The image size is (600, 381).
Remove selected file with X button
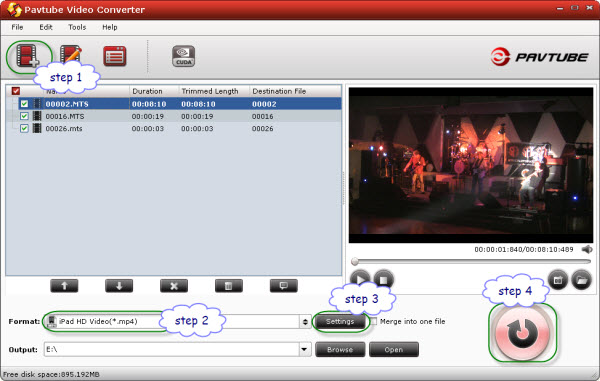click(x=174, y=286)
